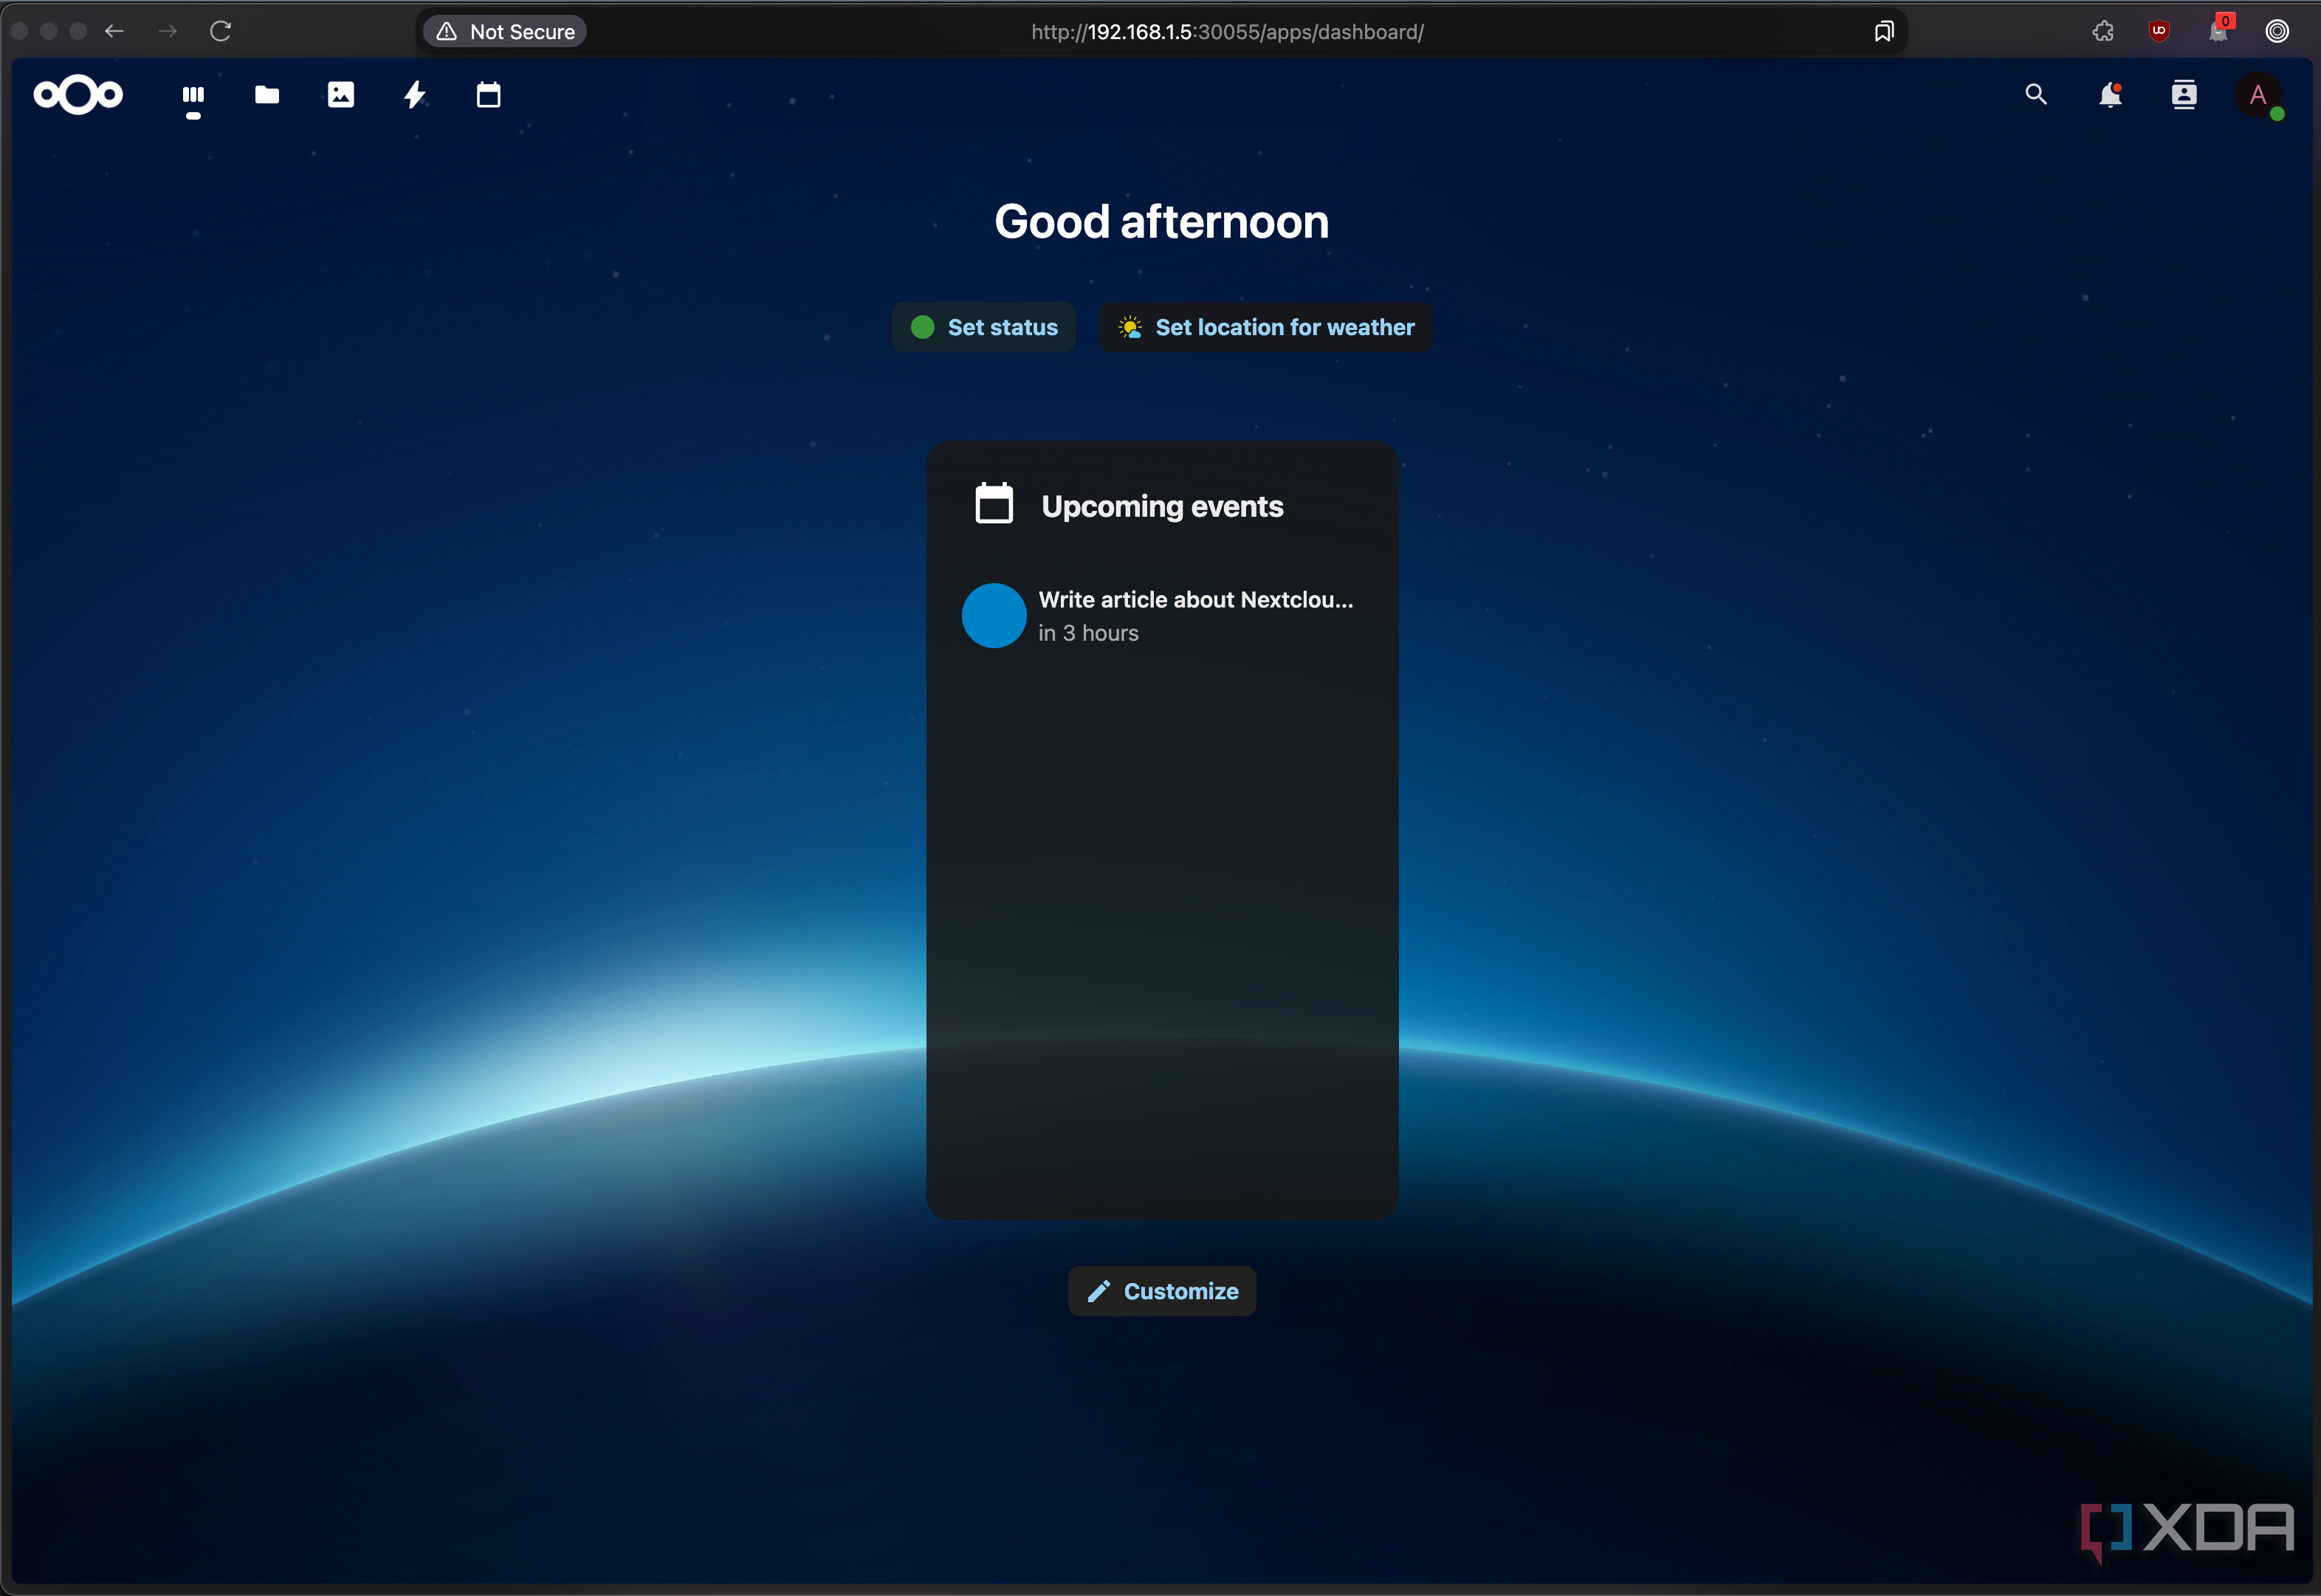Open the Contacts menu icon

pos(2184,95)
